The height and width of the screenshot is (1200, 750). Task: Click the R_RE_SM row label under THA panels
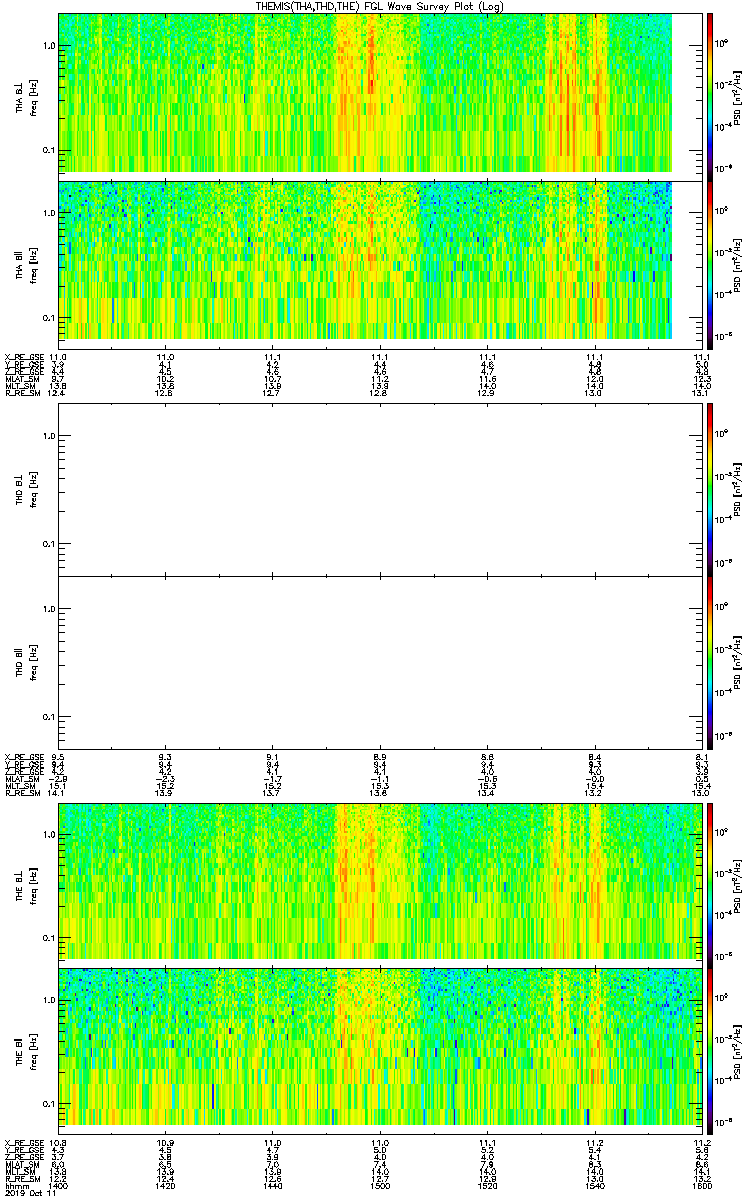(x=21, y=392)
